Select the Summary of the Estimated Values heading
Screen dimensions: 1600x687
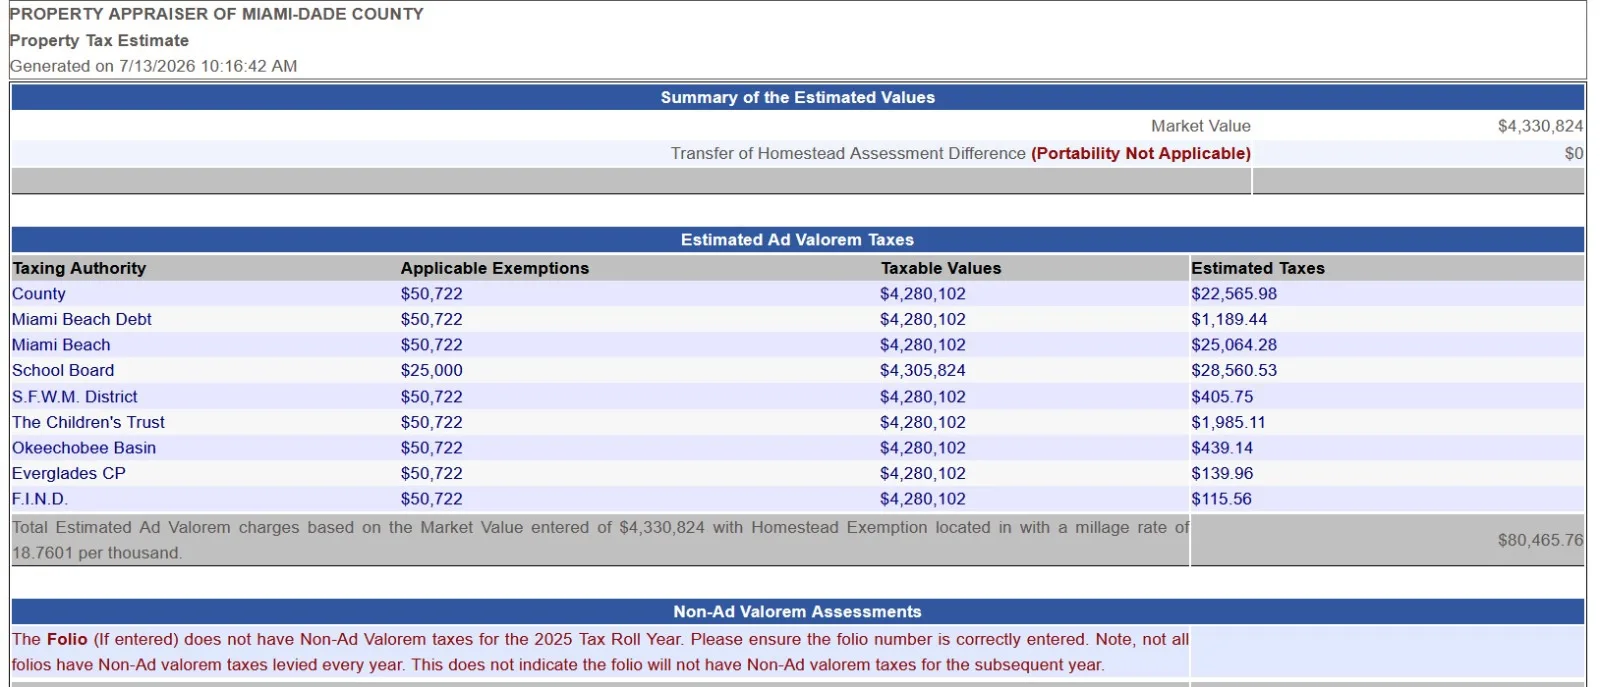798,97
